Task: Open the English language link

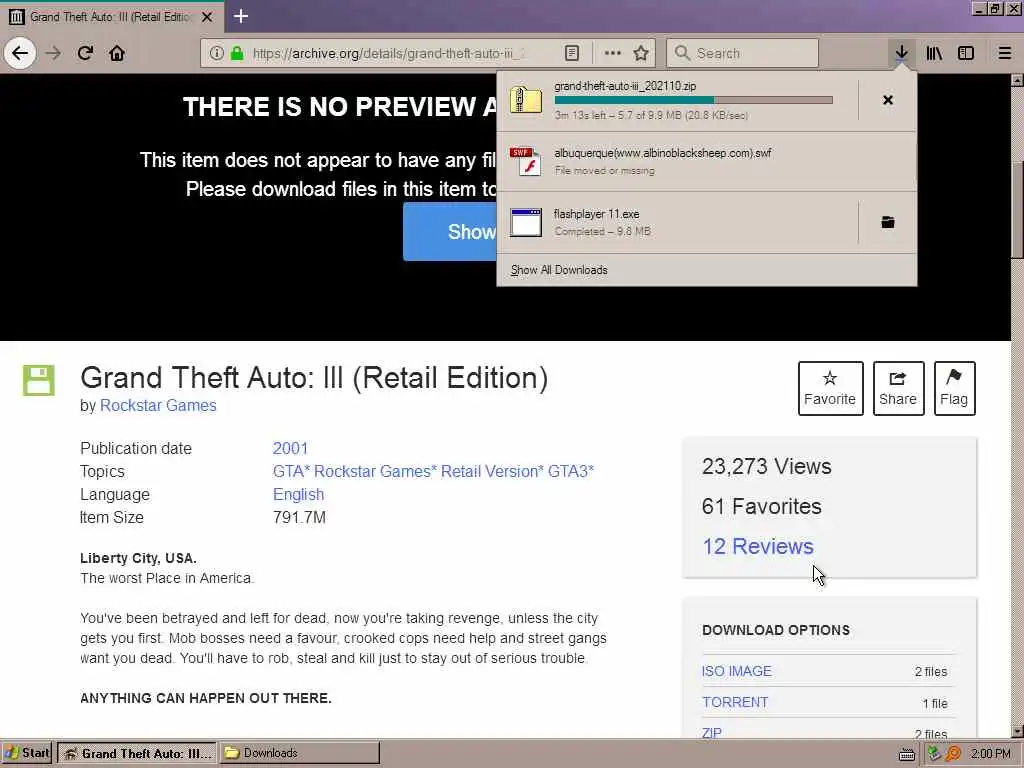Action: (298, 494)
